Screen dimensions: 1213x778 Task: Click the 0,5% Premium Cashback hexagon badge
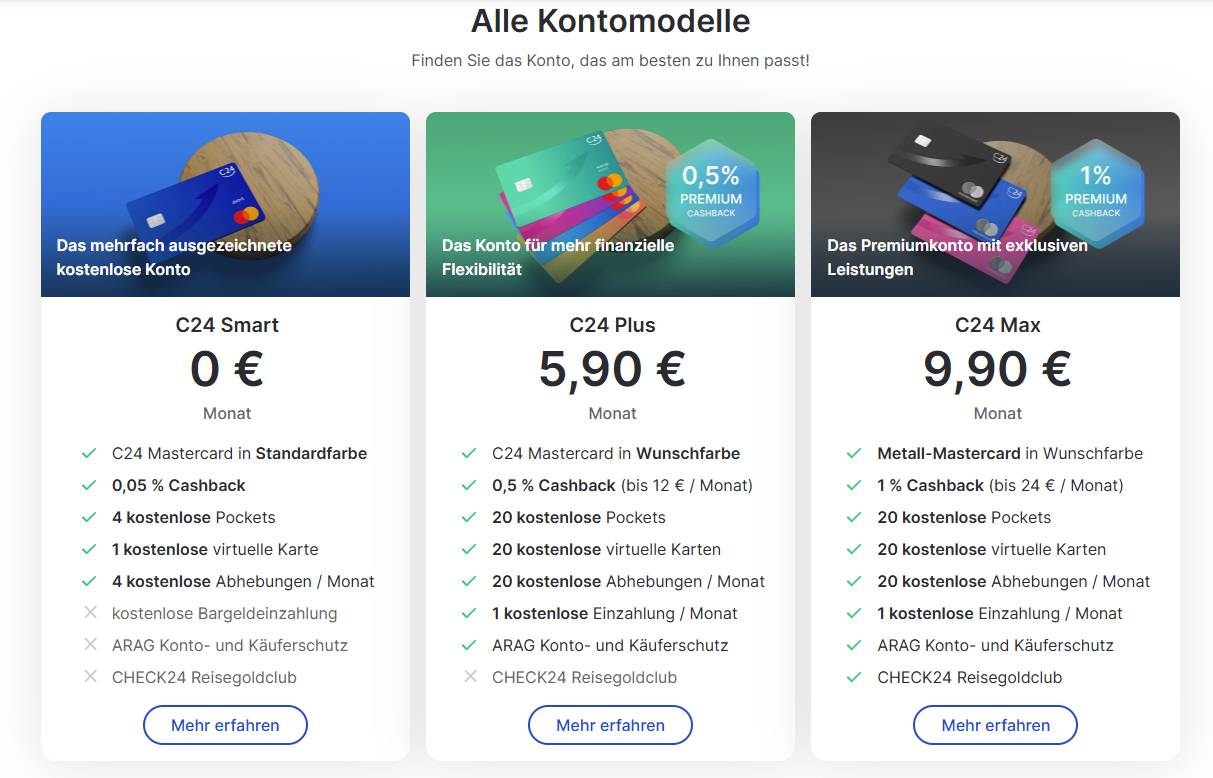tap(710, 192)
